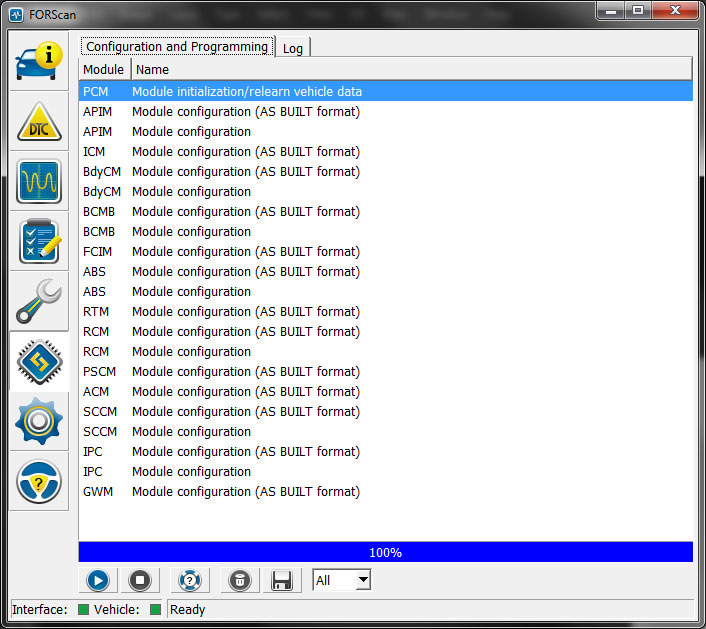Sort by the Module column header
706x629 pixels.
coord(104,69)
